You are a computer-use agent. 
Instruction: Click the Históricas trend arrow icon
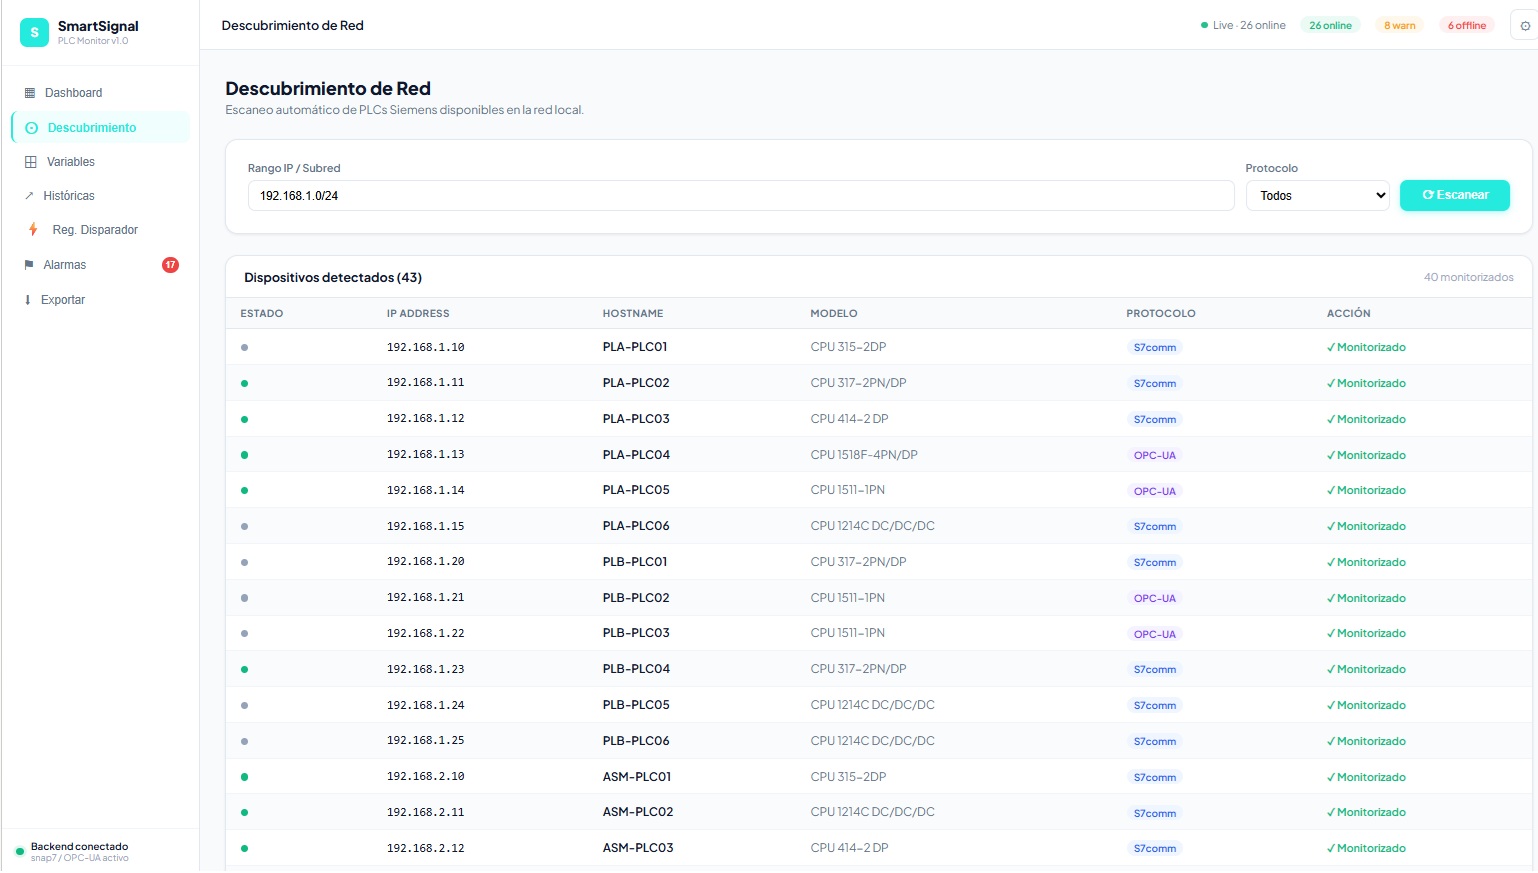click(29, 196)
